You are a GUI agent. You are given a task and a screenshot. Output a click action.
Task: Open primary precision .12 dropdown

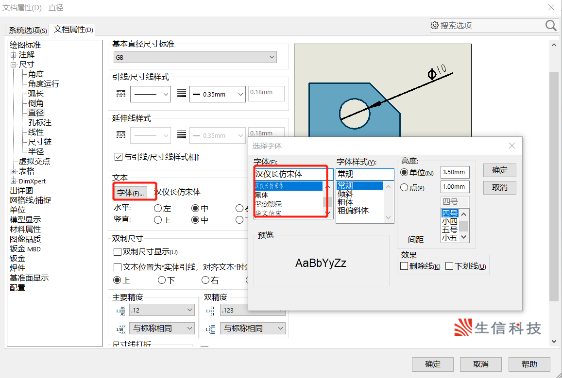pos(162,310)
